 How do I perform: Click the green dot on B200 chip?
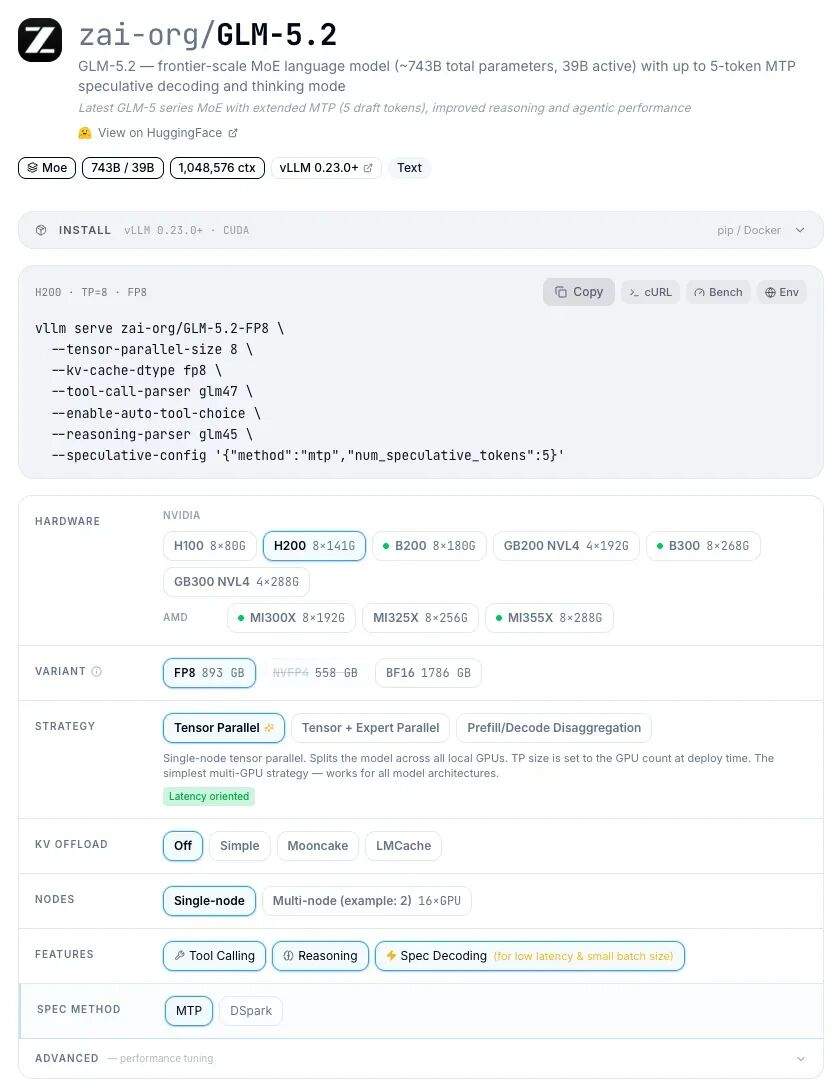coord(386,546)
